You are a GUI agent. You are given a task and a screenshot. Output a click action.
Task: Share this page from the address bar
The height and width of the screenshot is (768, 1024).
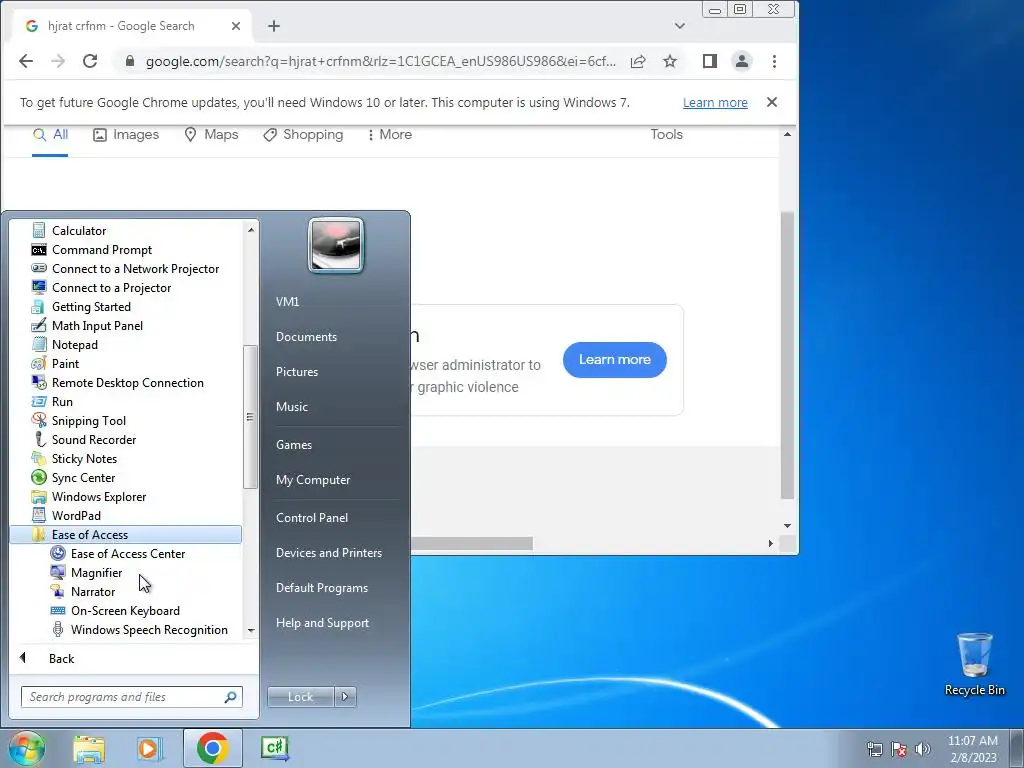pos(638,61)
